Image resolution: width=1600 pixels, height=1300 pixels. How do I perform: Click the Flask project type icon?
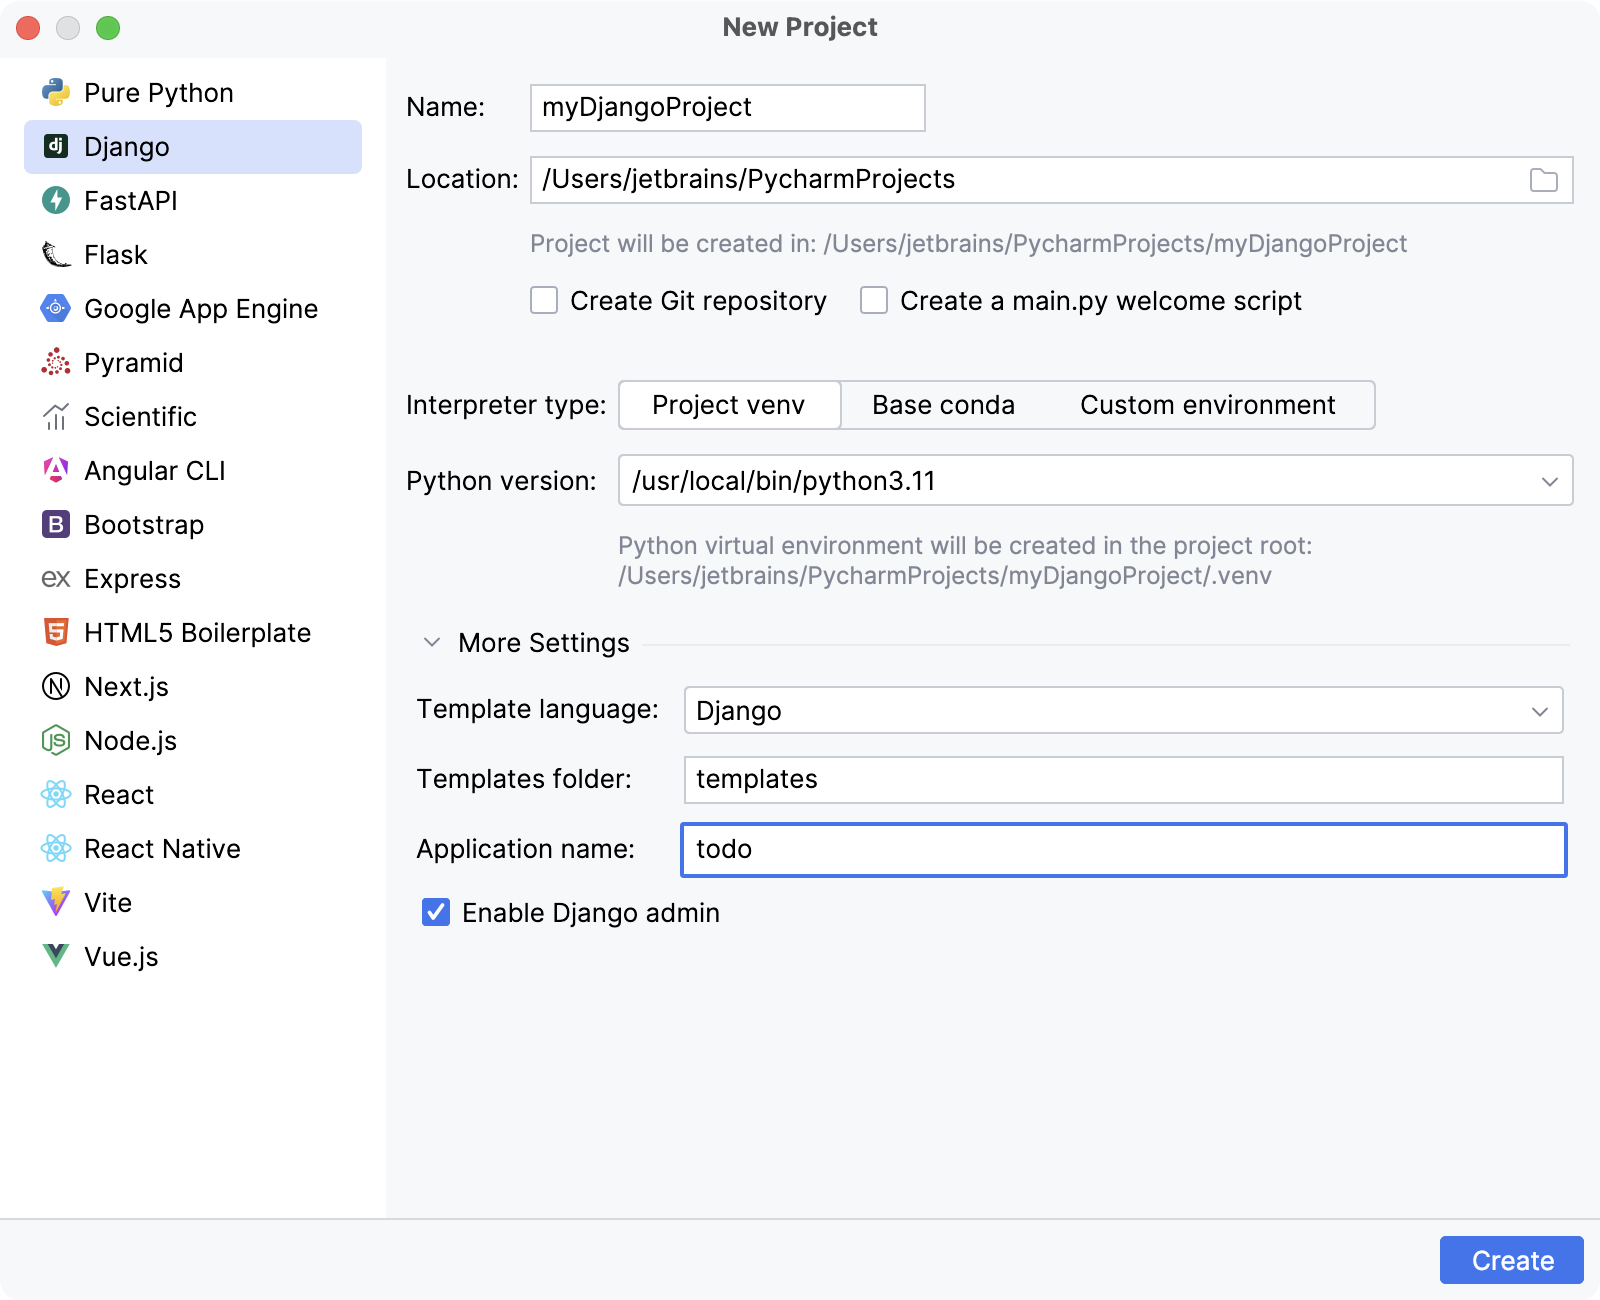pos(56,255)
